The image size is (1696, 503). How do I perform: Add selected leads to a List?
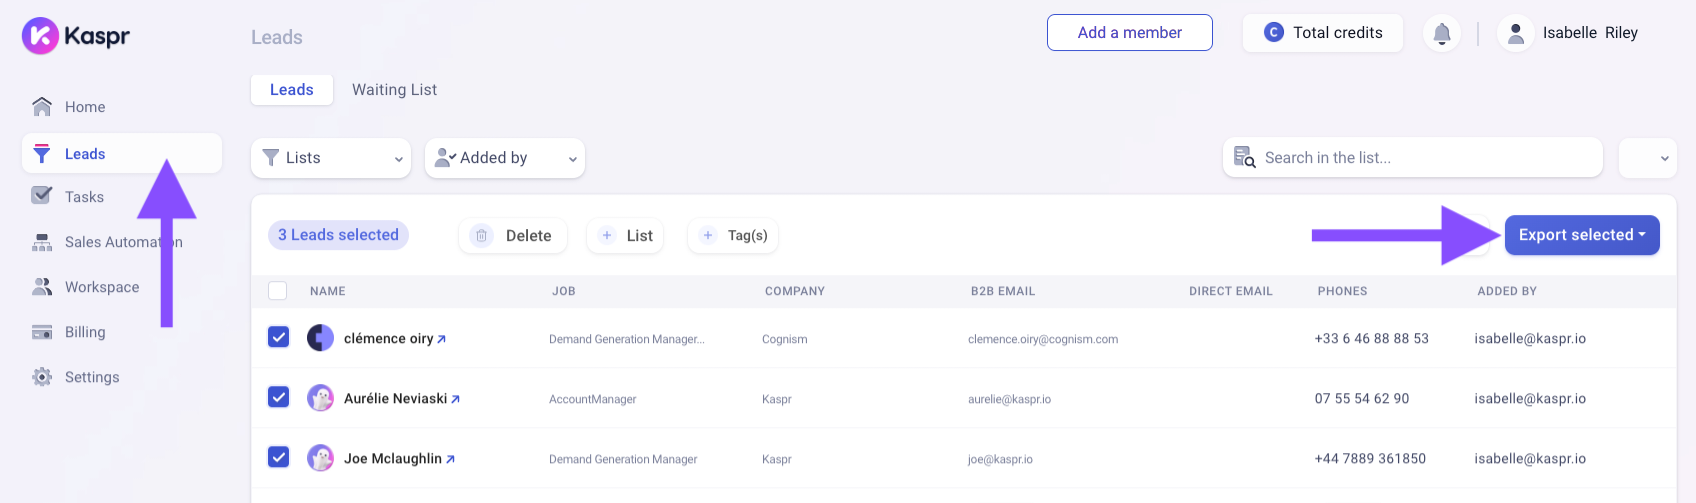tap(625, 236)
